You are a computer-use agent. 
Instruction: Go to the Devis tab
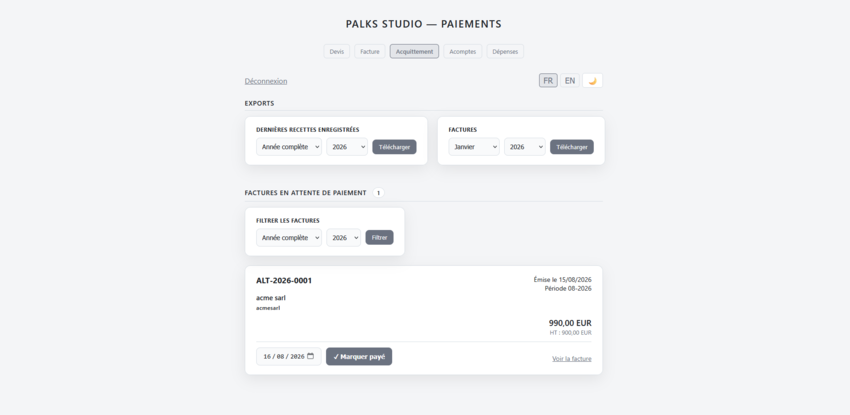(x=337, y=51)
